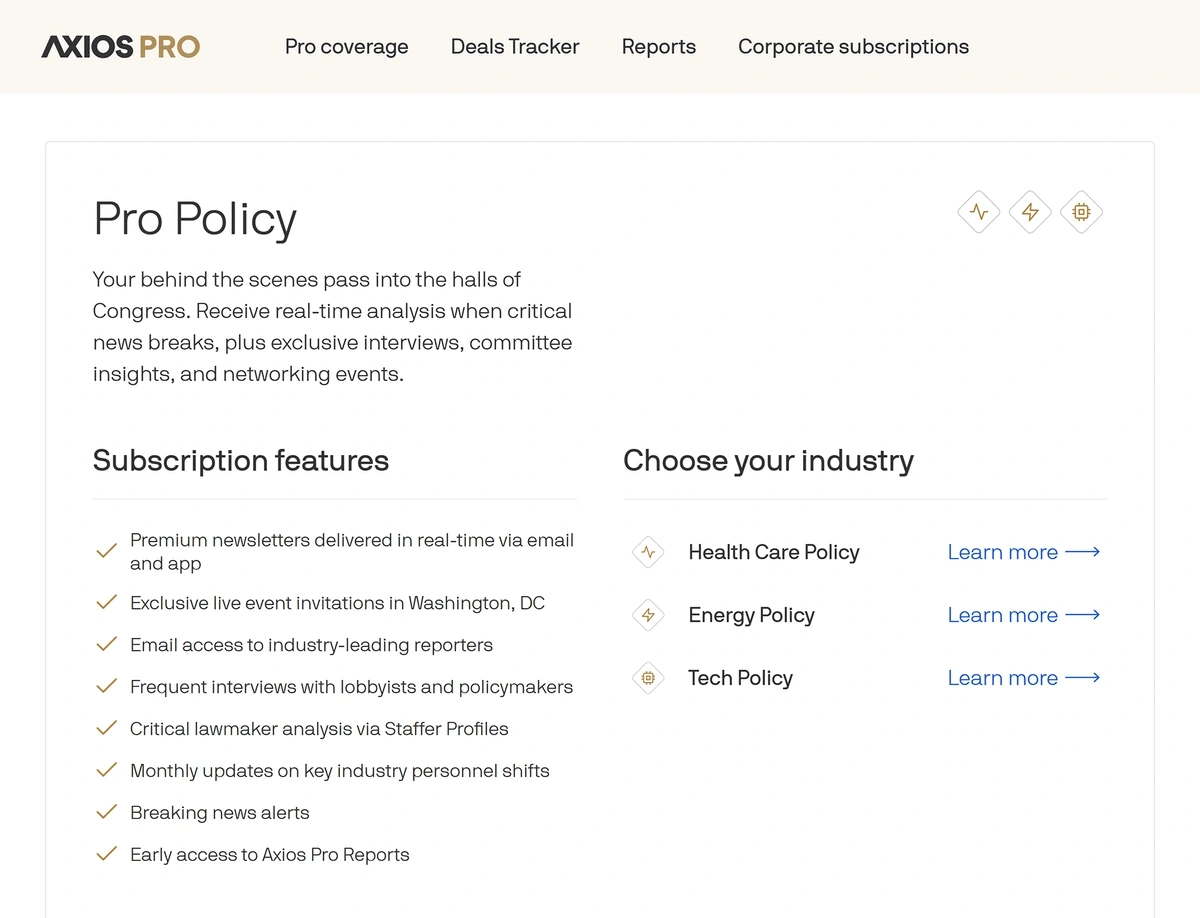
Task: Learn more about Health Care Policy
Action: coord(1024,552)
